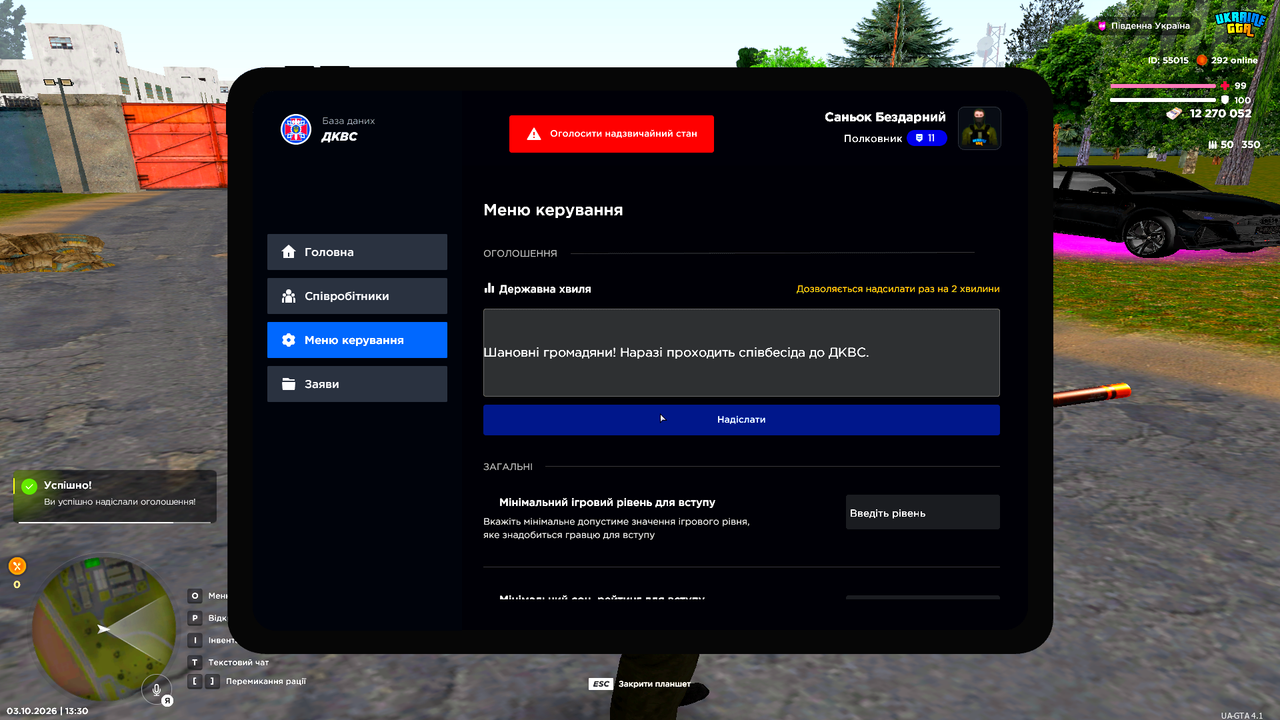Click the pink health bar
The height and width of the screenshot is (720, 1280).
pyautogui.click(x=1162, y=86)
